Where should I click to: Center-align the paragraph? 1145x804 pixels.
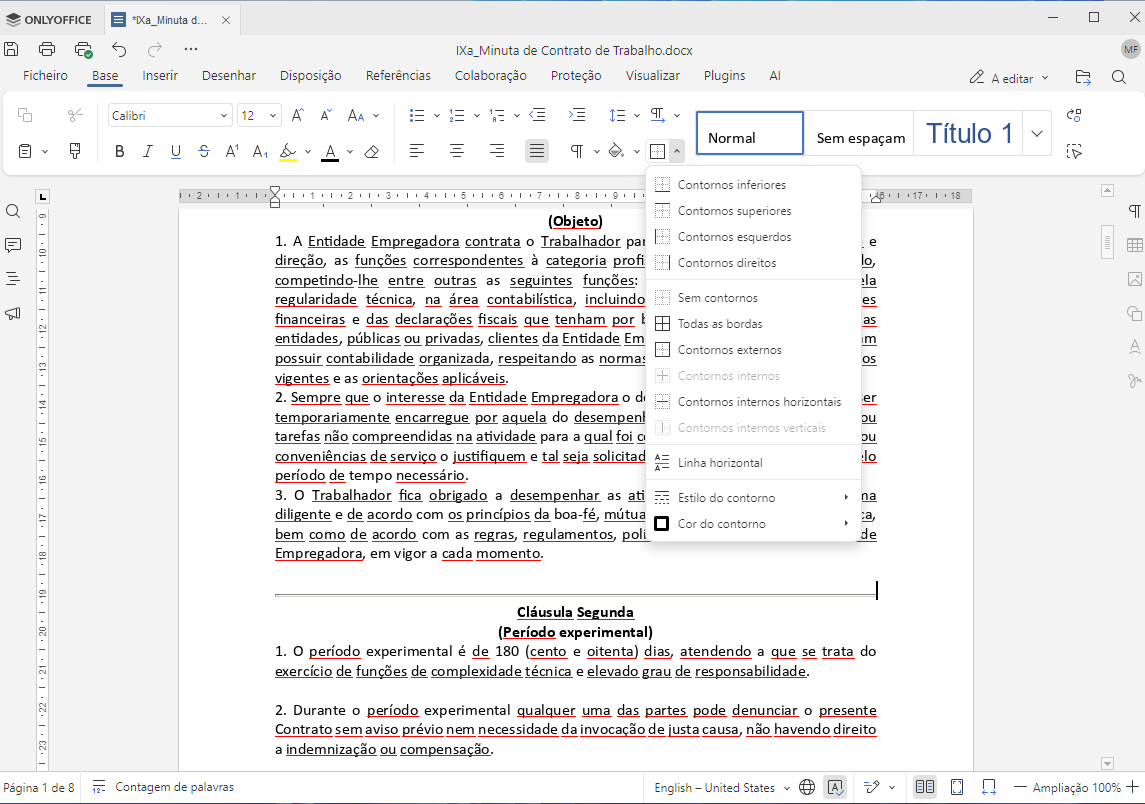click(x=457, y=151)
